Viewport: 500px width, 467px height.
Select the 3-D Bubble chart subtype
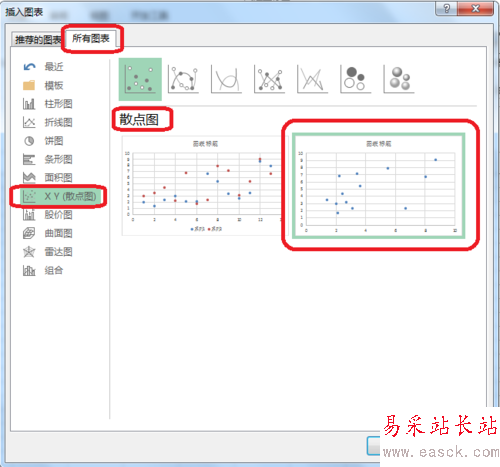[x=399, y=79]
